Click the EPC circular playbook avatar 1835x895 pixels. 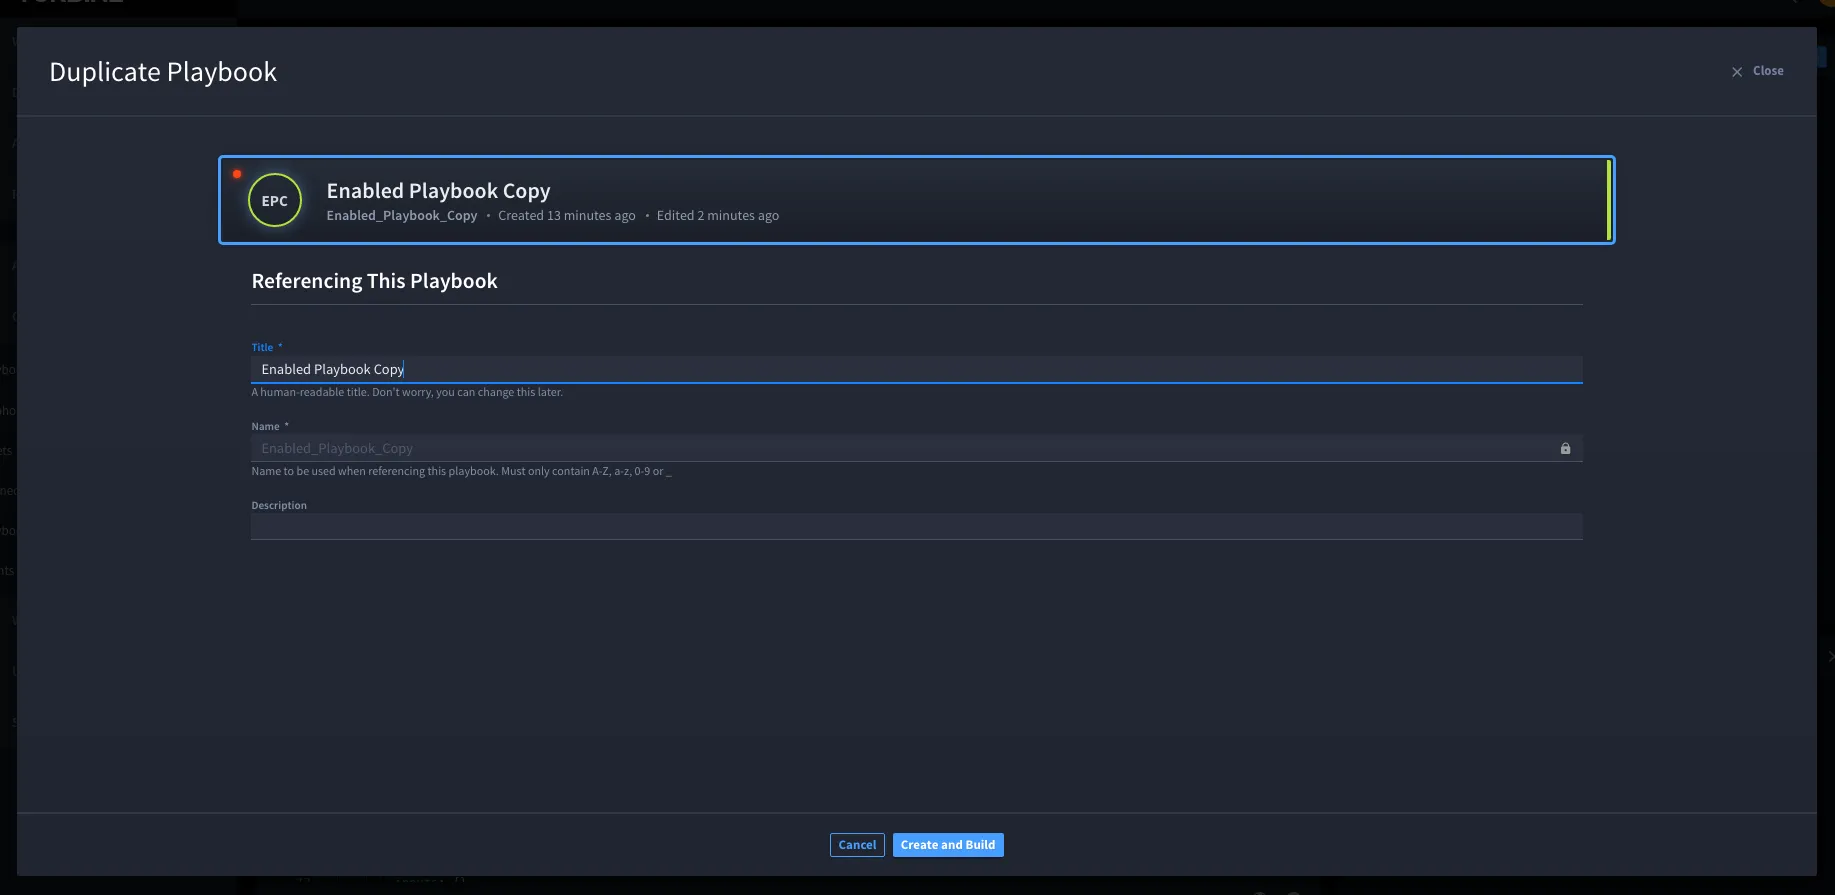pos(275,200)
